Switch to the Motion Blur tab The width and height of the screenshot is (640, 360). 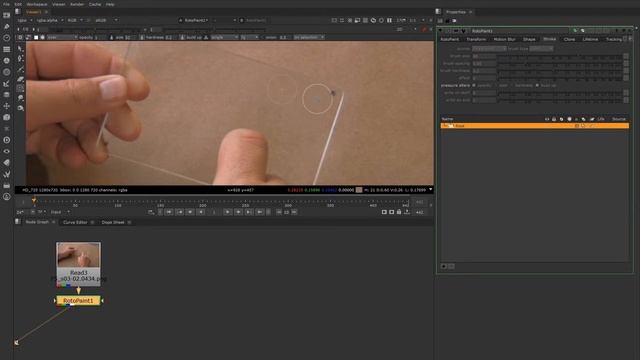pos(504,39)
